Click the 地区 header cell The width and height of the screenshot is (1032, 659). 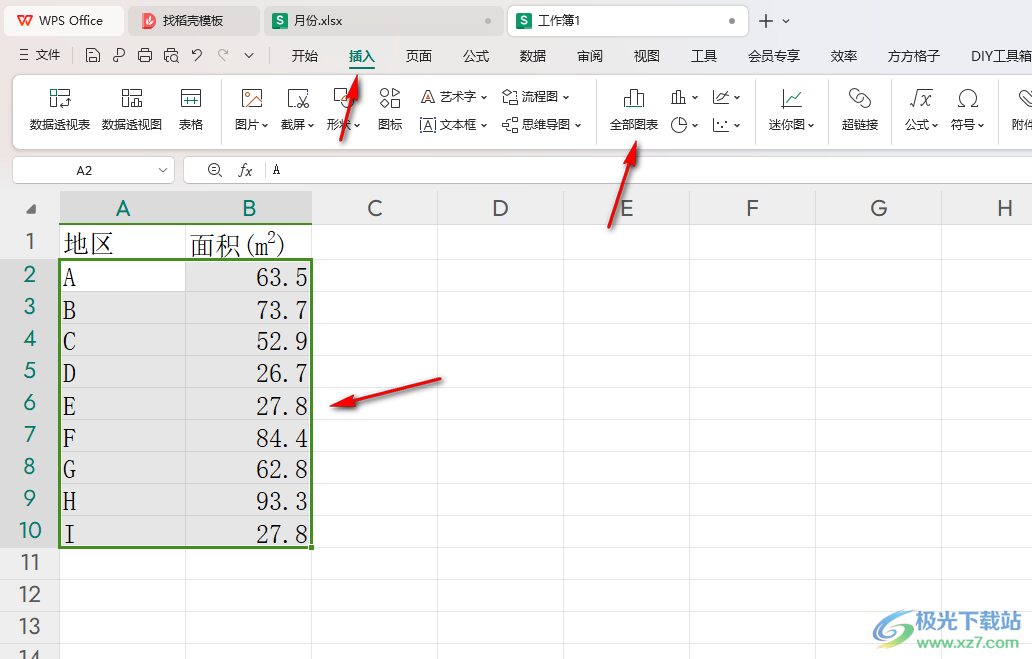[x=122, y=243]
